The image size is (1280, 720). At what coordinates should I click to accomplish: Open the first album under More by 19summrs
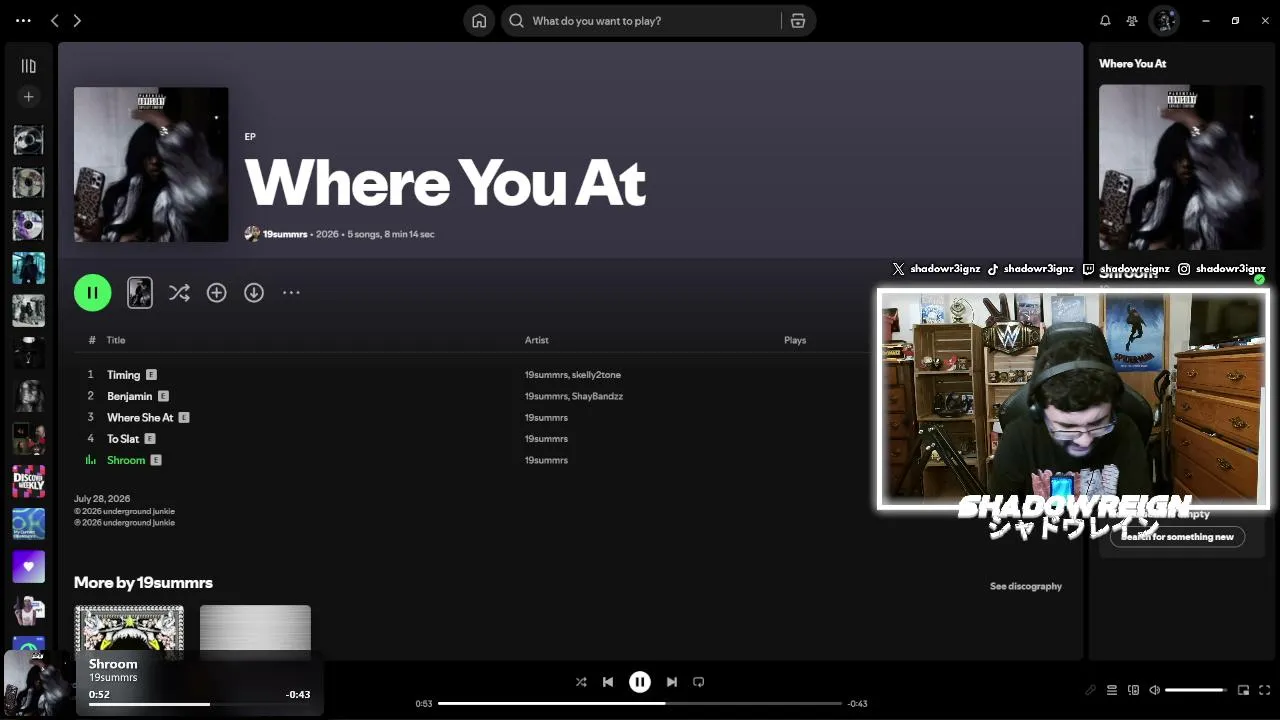click(x=129, y=631)
